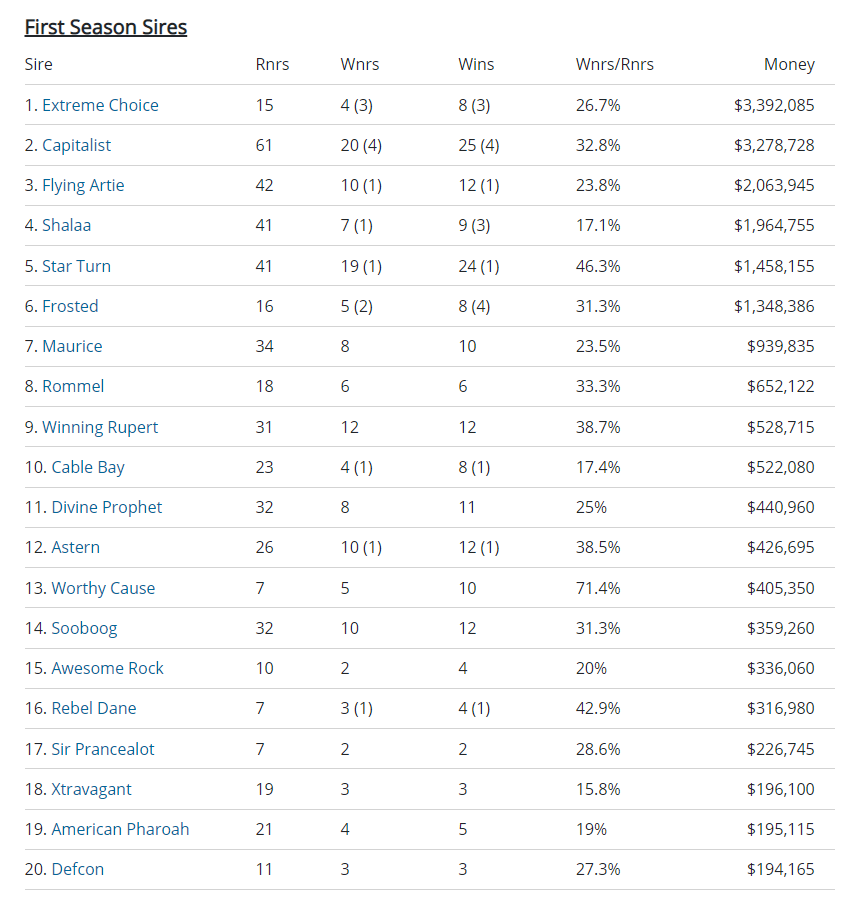Open the Worthy Cause link

[x=103, y=588]
